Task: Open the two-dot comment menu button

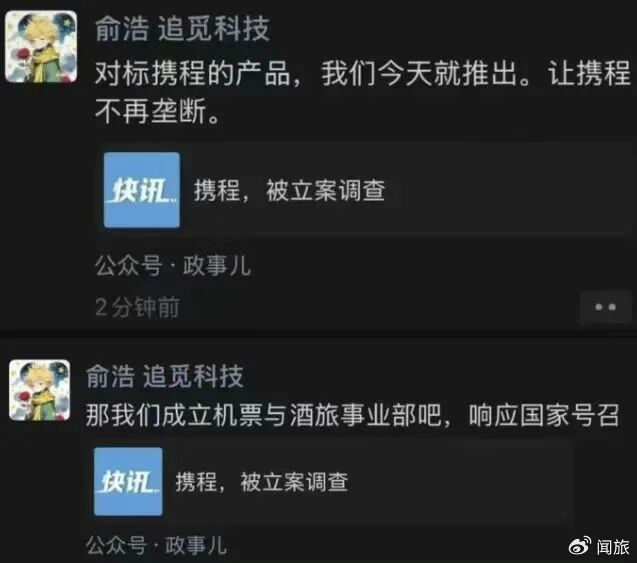Action: click(x=605, y=307)
